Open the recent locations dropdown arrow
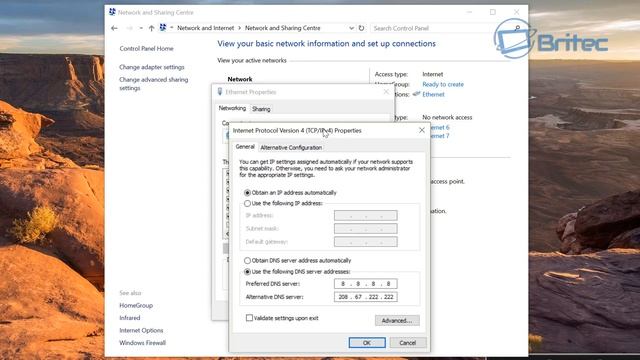Screen dimensions: 640x360 [x=141, y=28]
